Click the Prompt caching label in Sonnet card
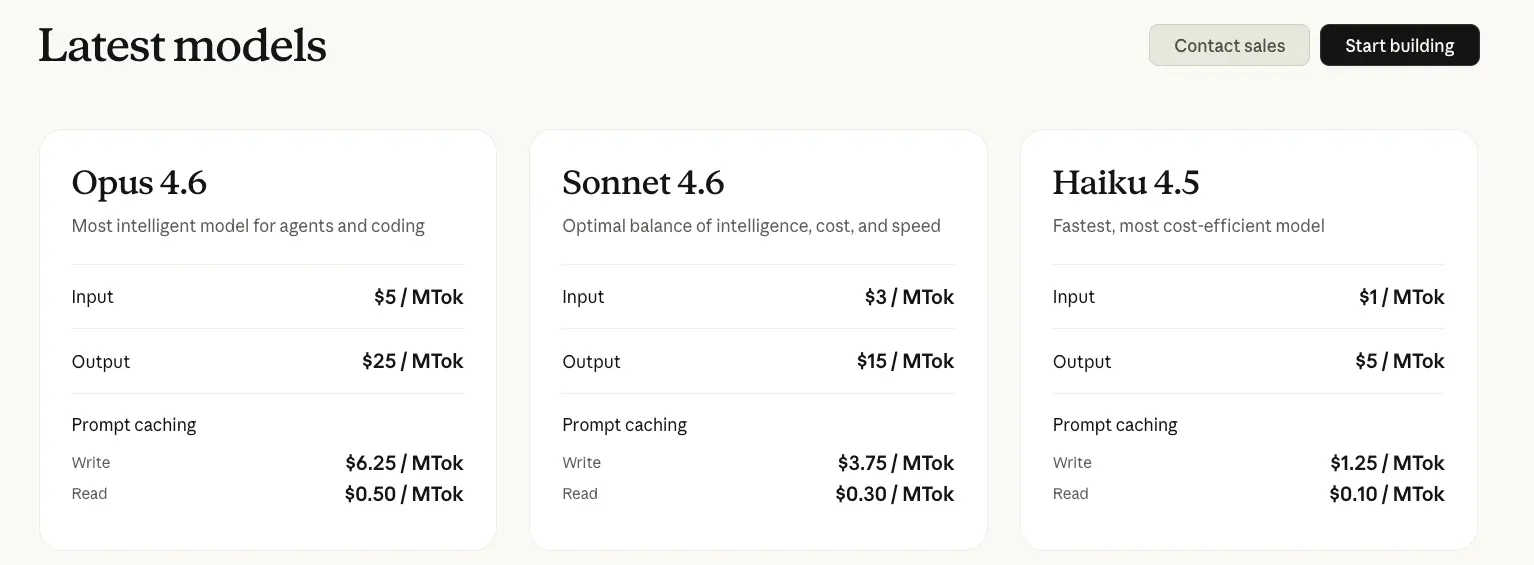Viewport: 1534px width, 565px height. coord(624,425)
